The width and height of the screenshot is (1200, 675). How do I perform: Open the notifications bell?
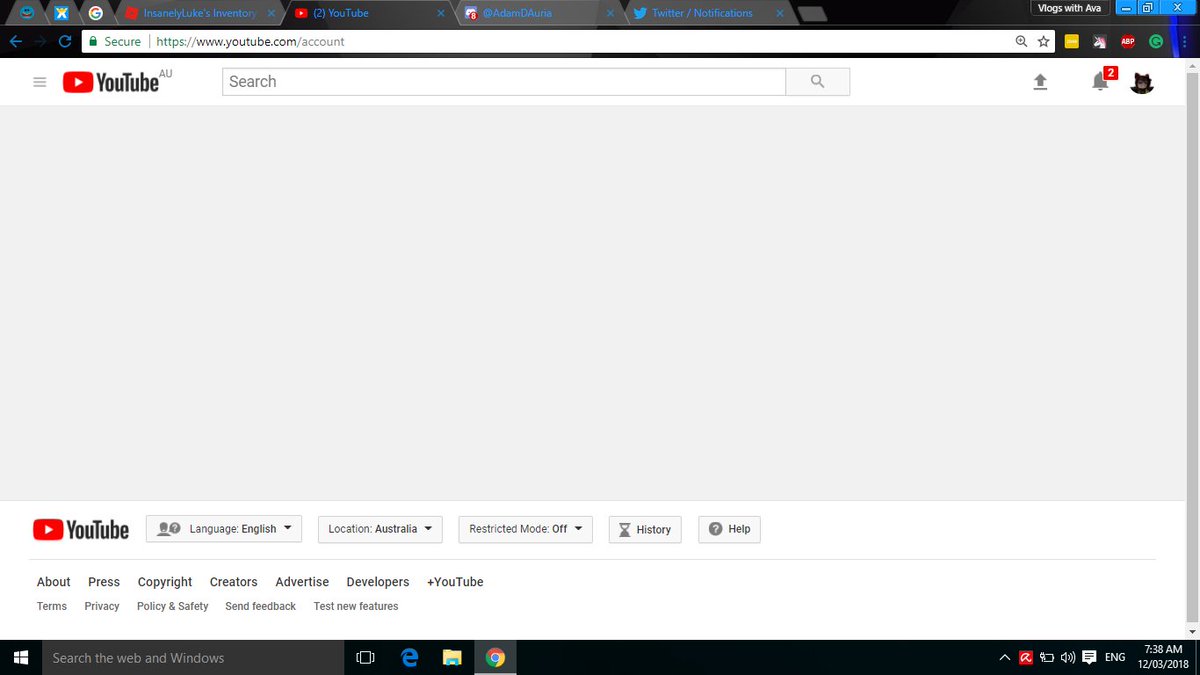click(x=1100, y=82)
